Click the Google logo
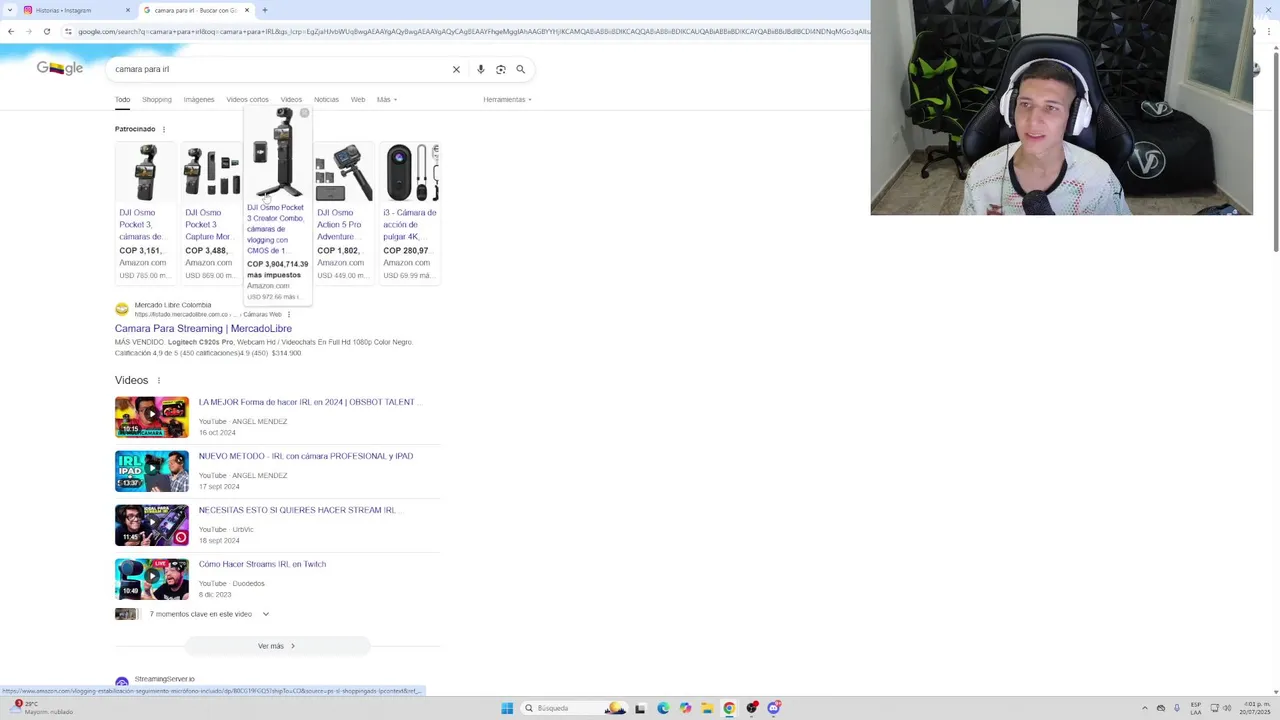The height and width of the screenshot is (720, 1280). (x=60, y=68)
